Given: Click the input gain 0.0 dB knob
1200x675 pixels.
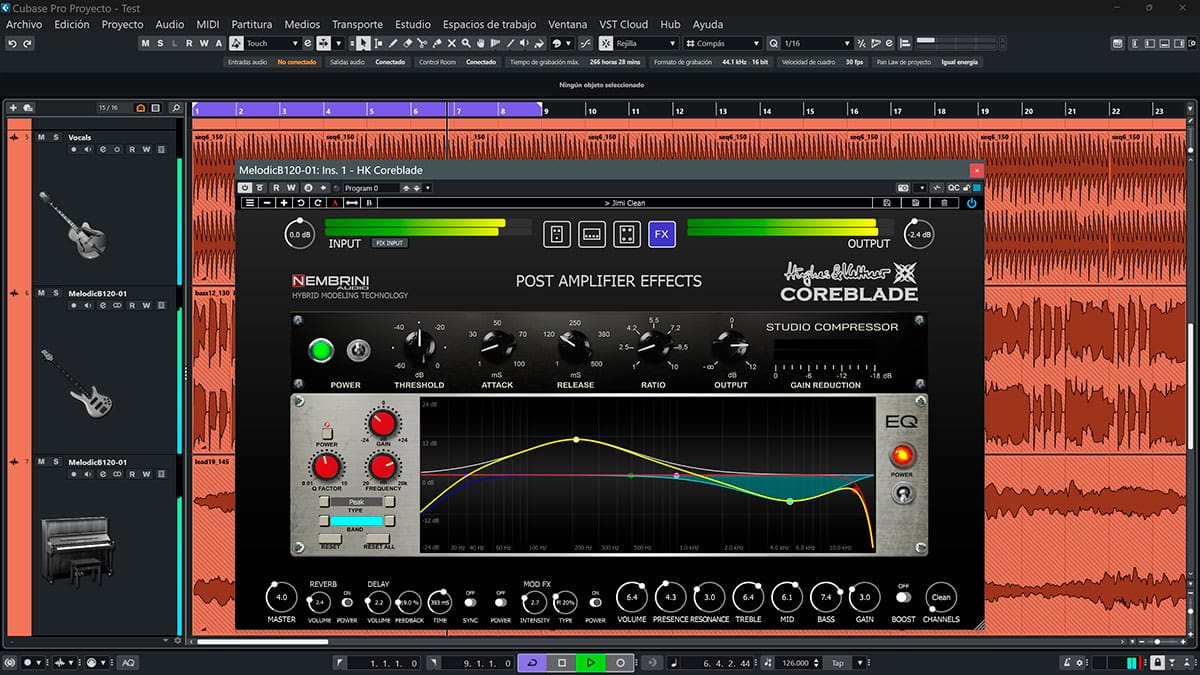Looking at the screenshot, I should (x=299, y=234).
